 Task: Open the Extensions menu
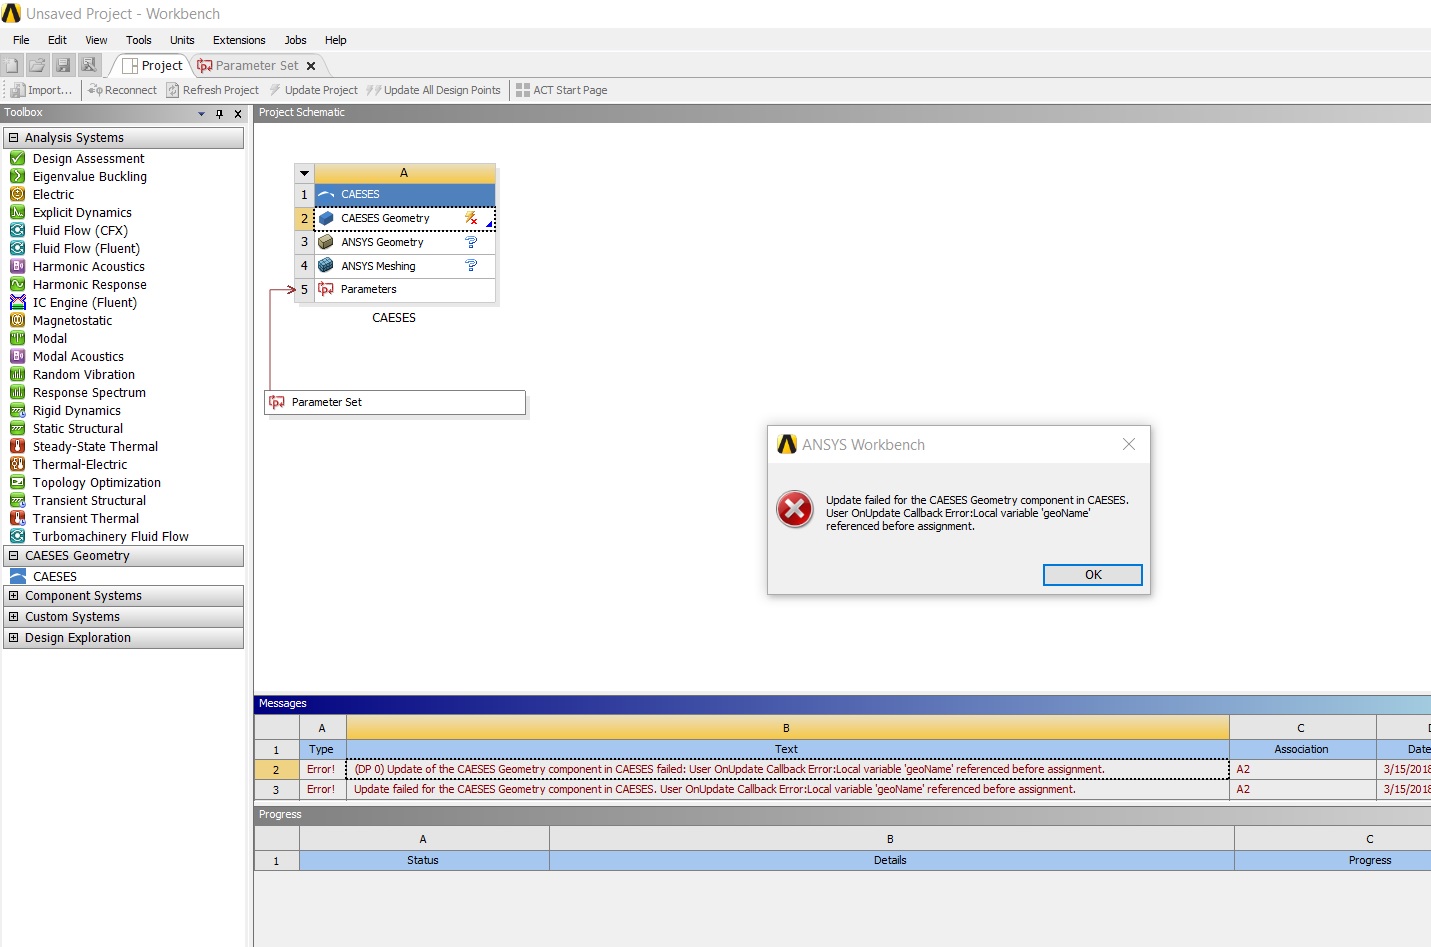tap(239, 40)
